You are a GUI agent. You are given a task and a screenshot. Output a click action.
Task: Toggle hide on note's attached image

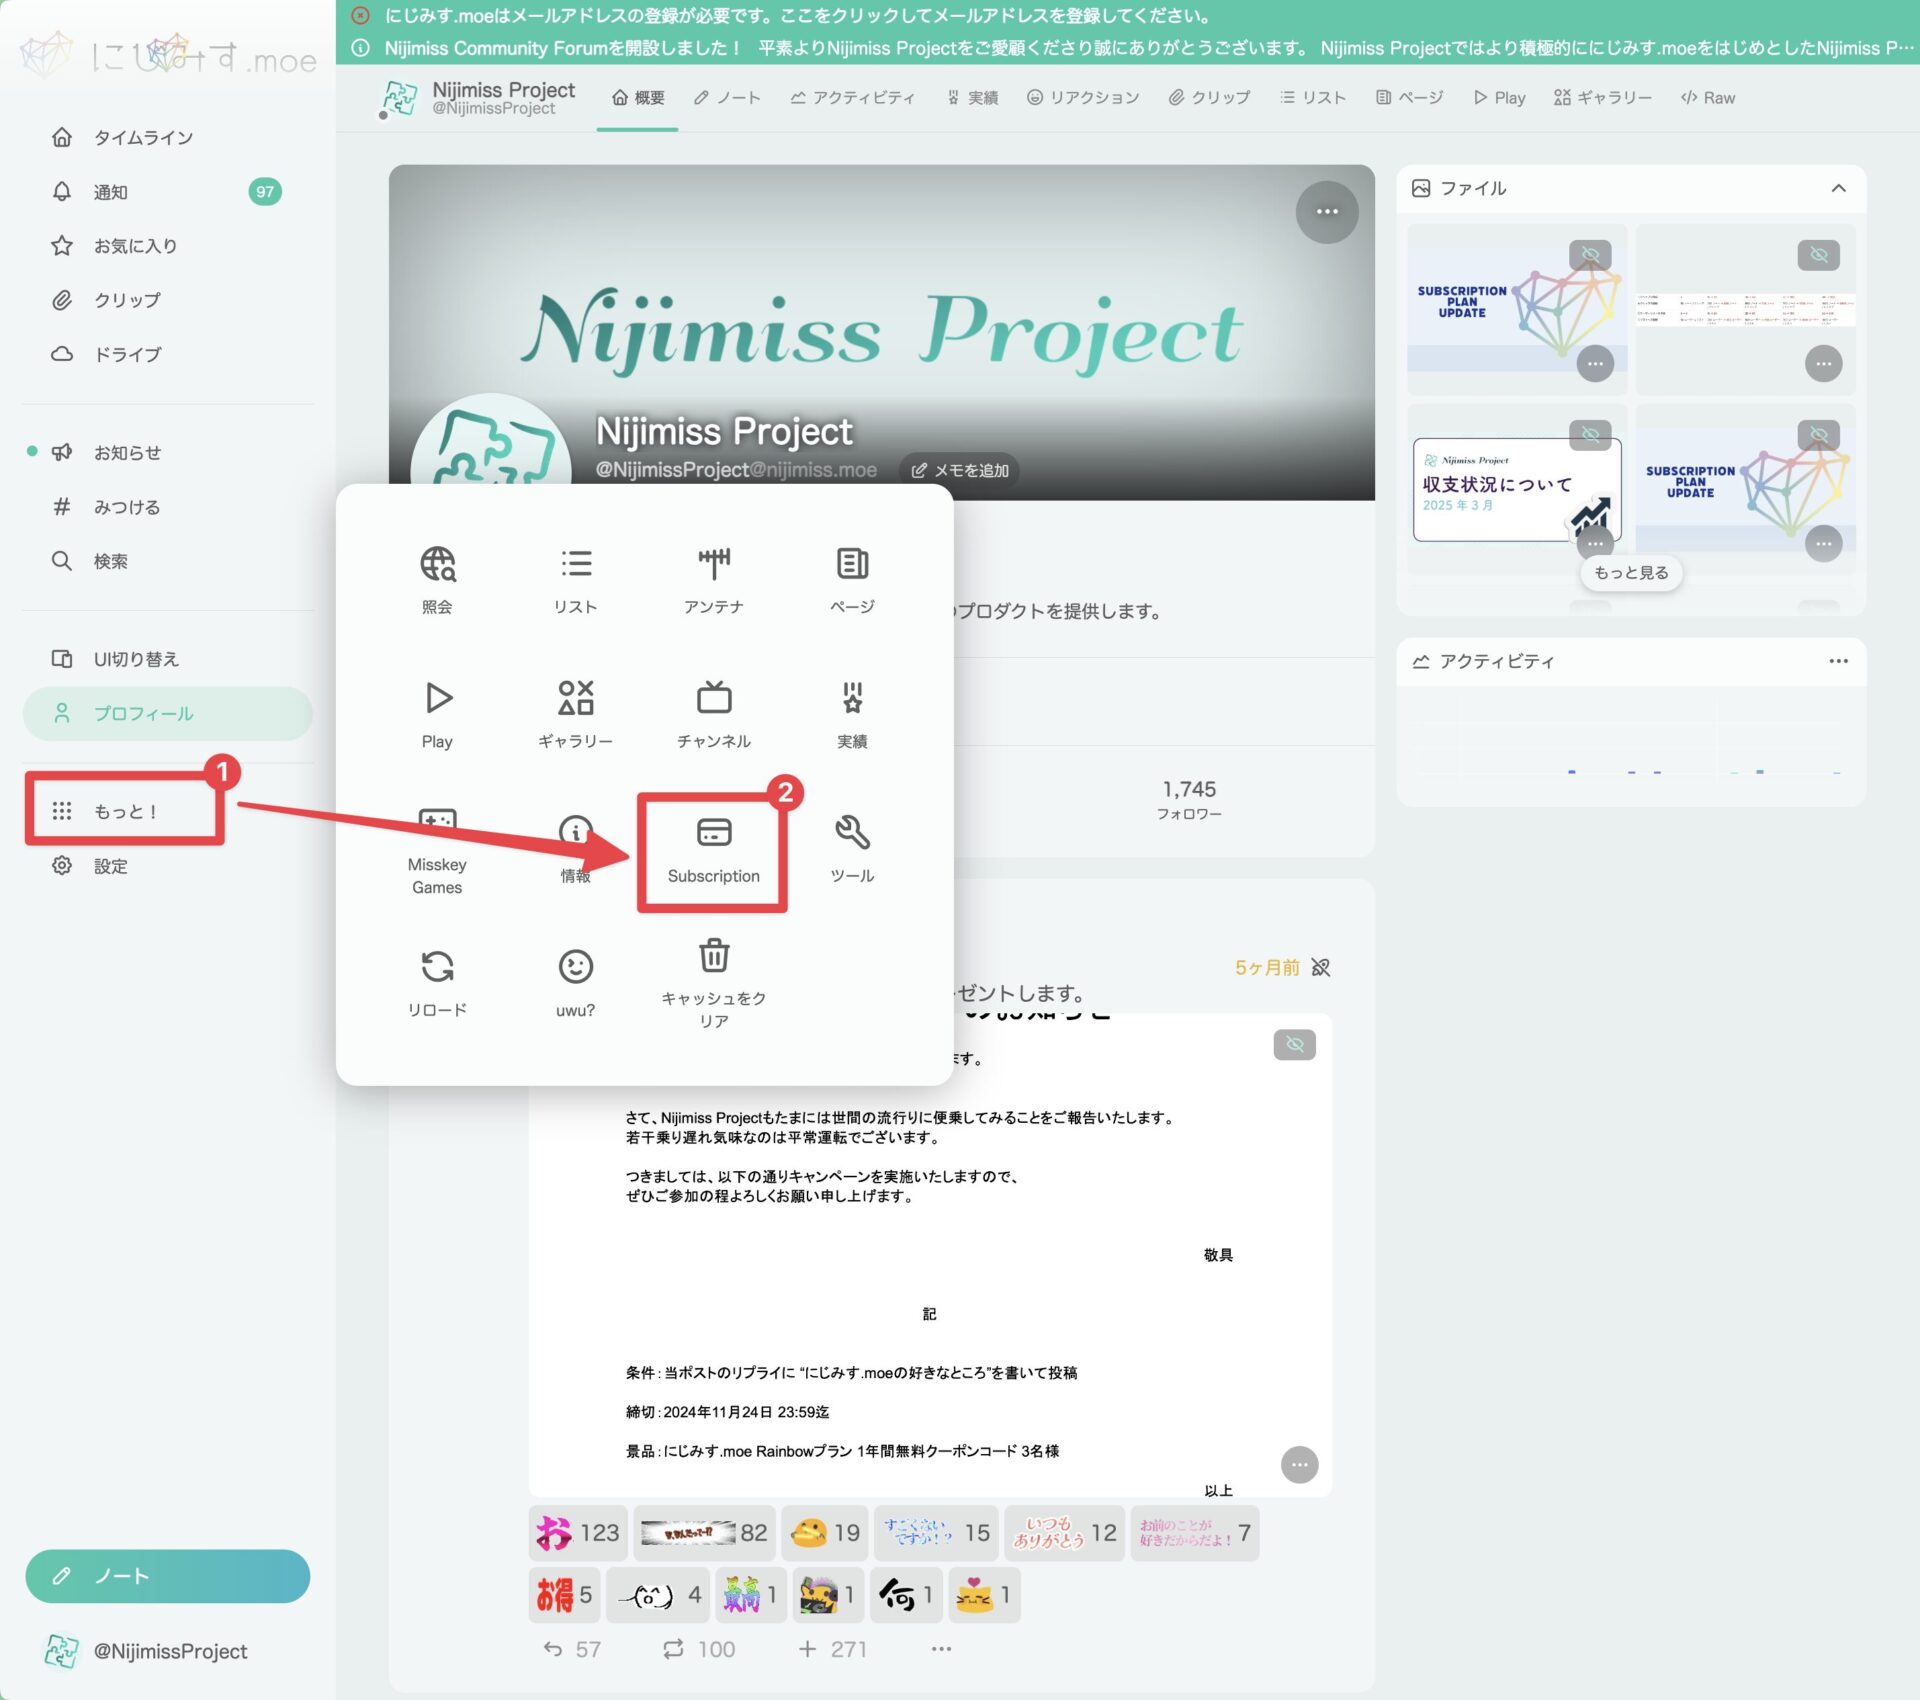coord(1294,1044)
